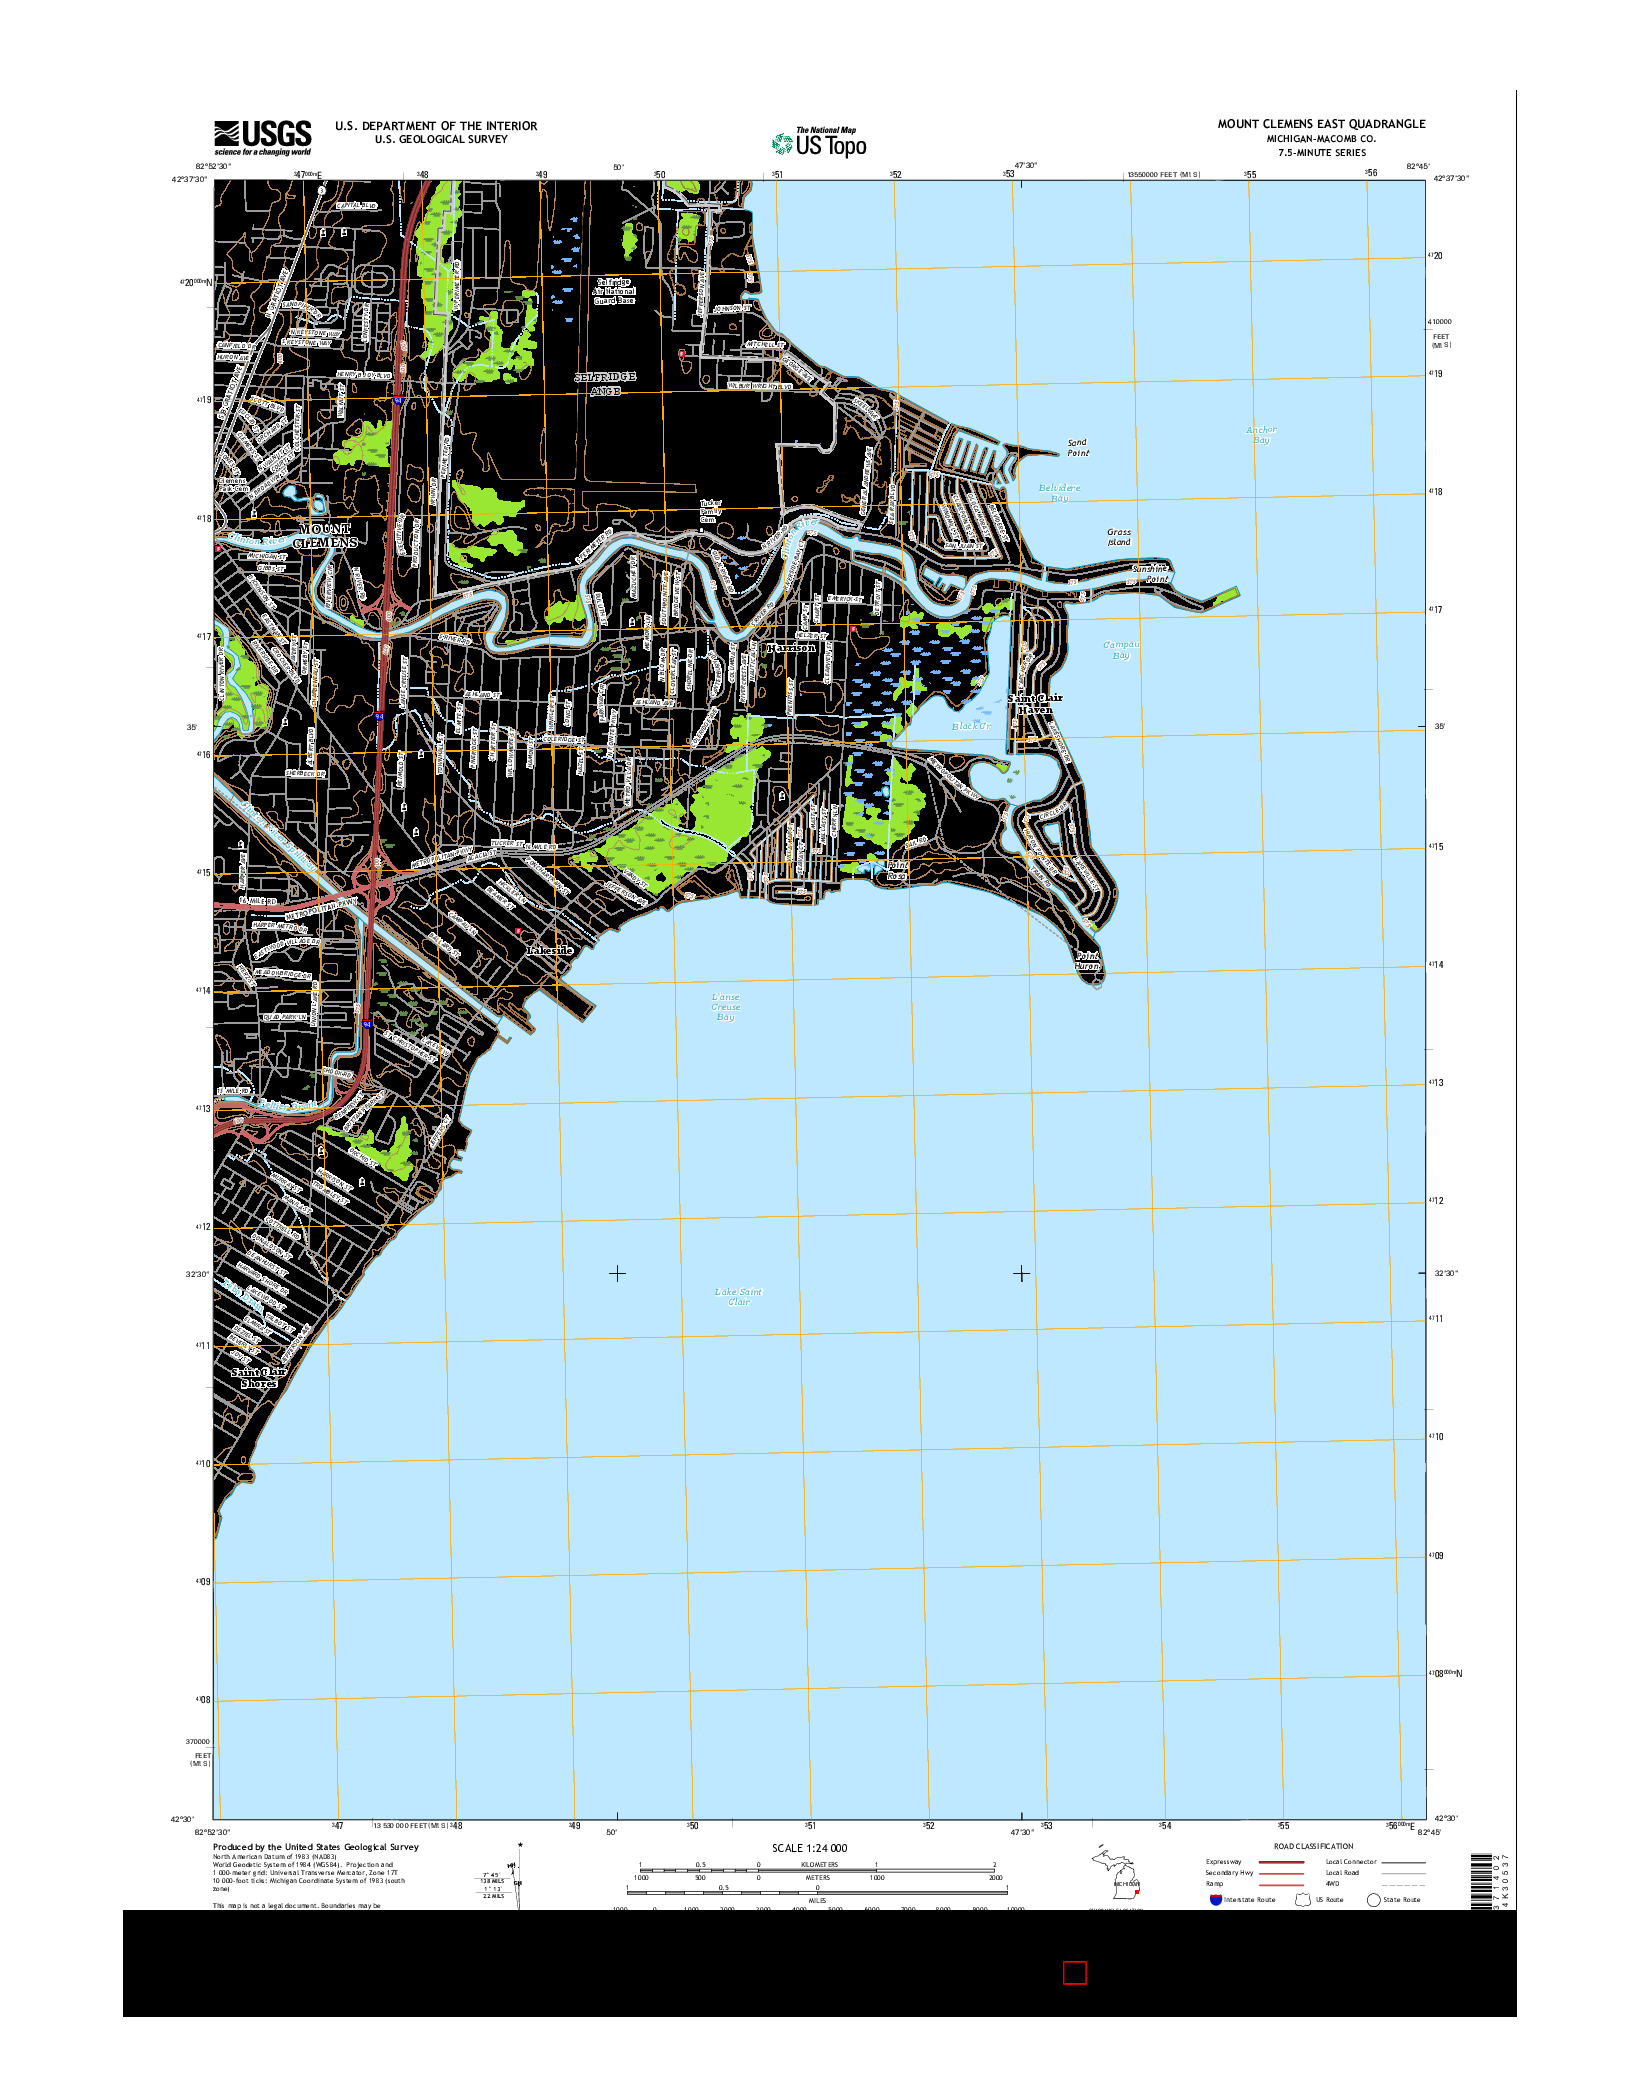1638x2088 pixels.
Task: Click the right crosshair tick in Lake Saint Clair
Action: [x=1021, y=1273]
